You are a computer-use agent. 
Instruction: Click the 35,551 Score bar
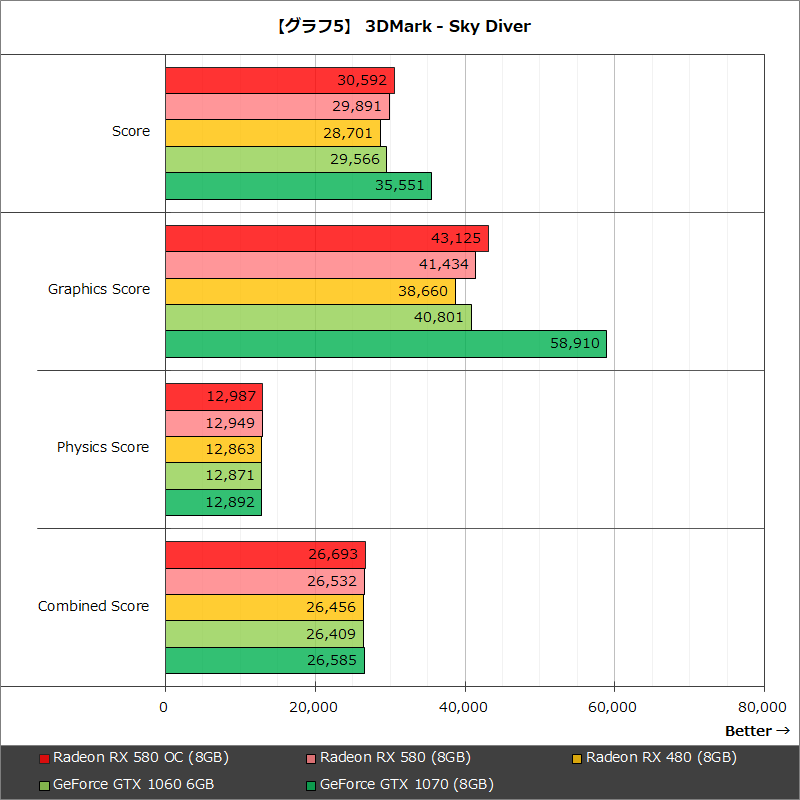298,186
